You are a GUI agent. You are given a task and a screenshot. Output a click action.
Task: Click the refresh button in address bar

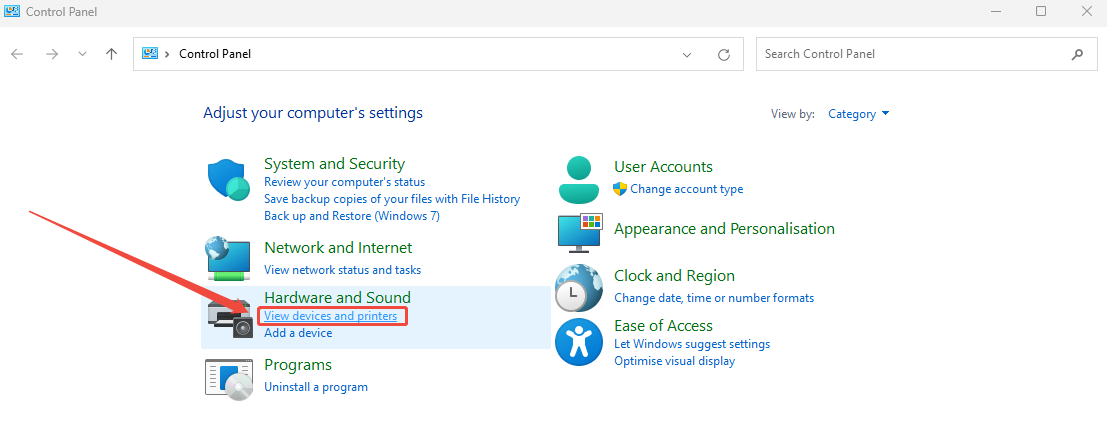point(724,55)
